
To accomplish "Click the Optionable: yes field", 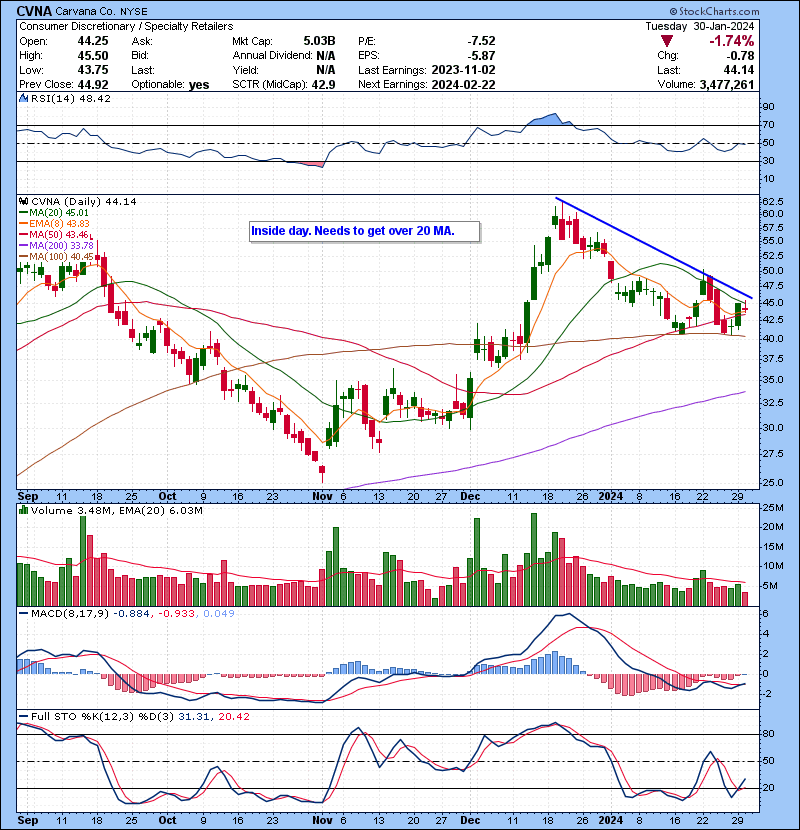I will [x=170, y=85].
